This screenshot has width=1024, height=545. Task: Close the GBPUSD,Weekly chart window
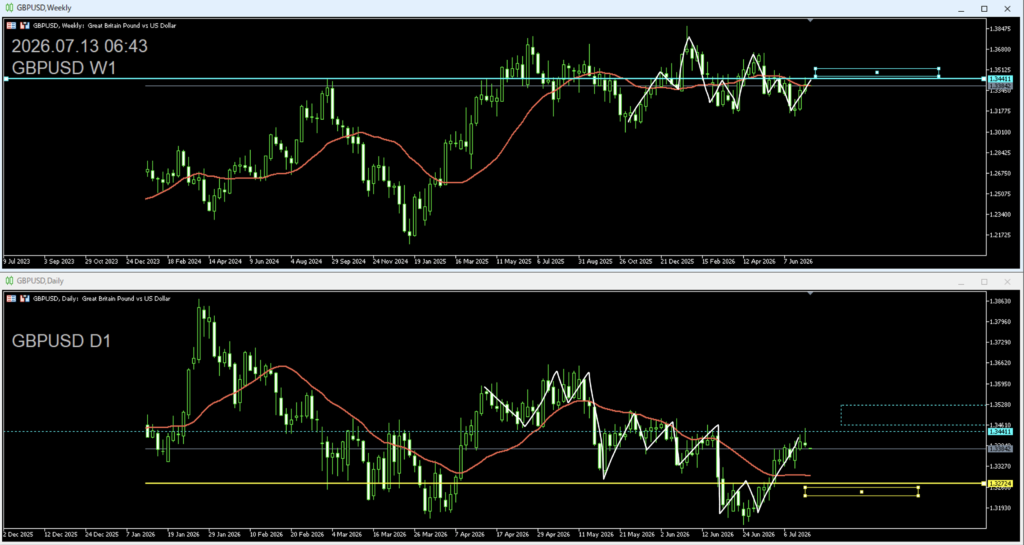pyautogui.click(x=1008, y=8)
